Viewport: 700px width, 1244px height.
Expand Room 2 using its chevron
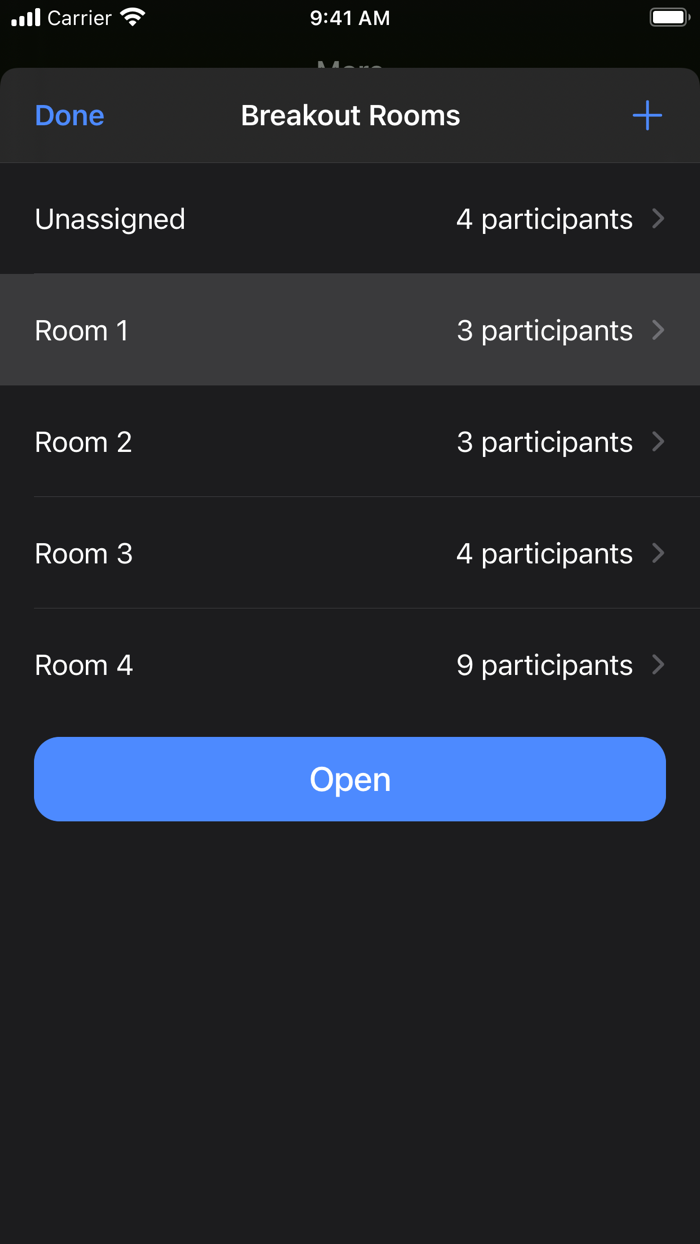pyautogui.click(x=657, y=442)
